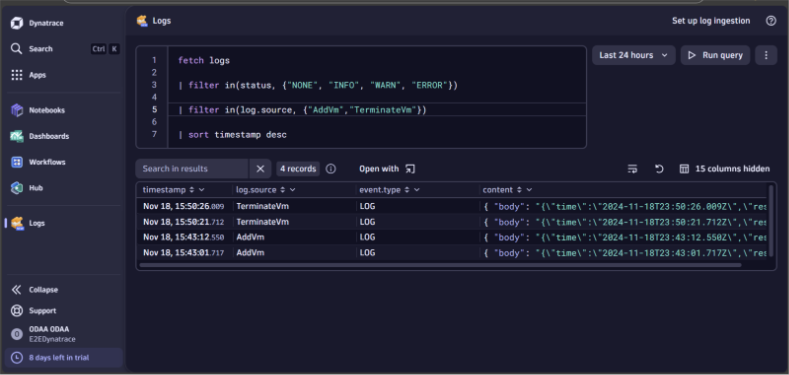
Task: Click content cell of 15:50:21 row
Action: tap(624, 222)
